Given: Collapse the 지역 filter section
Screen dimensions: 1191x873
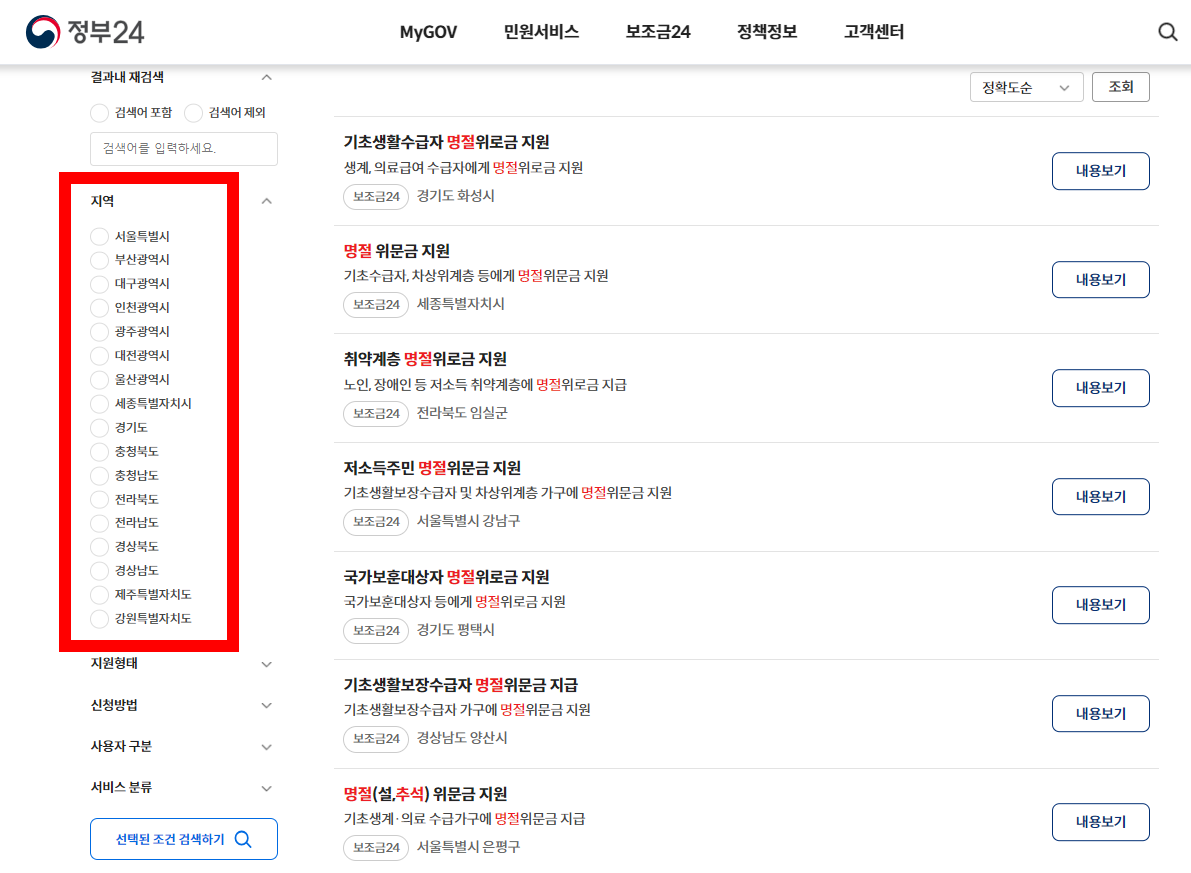Looking at the screenshot, I should click(x=266, y=201).
